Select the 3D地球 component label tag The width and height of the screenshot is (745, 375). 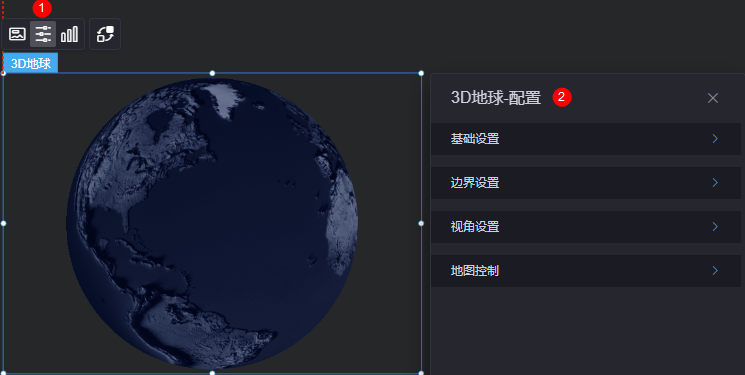[x=31, y=63]
